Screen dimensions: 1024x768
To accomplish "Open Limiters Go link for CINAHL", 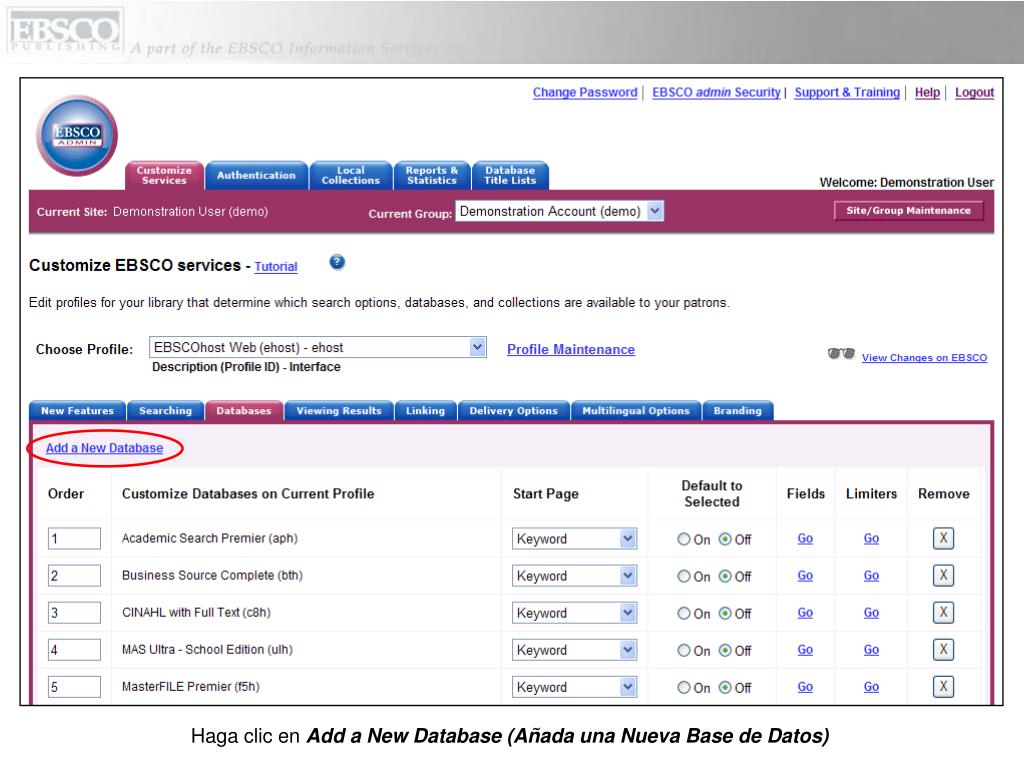I will tap(871, 613).
